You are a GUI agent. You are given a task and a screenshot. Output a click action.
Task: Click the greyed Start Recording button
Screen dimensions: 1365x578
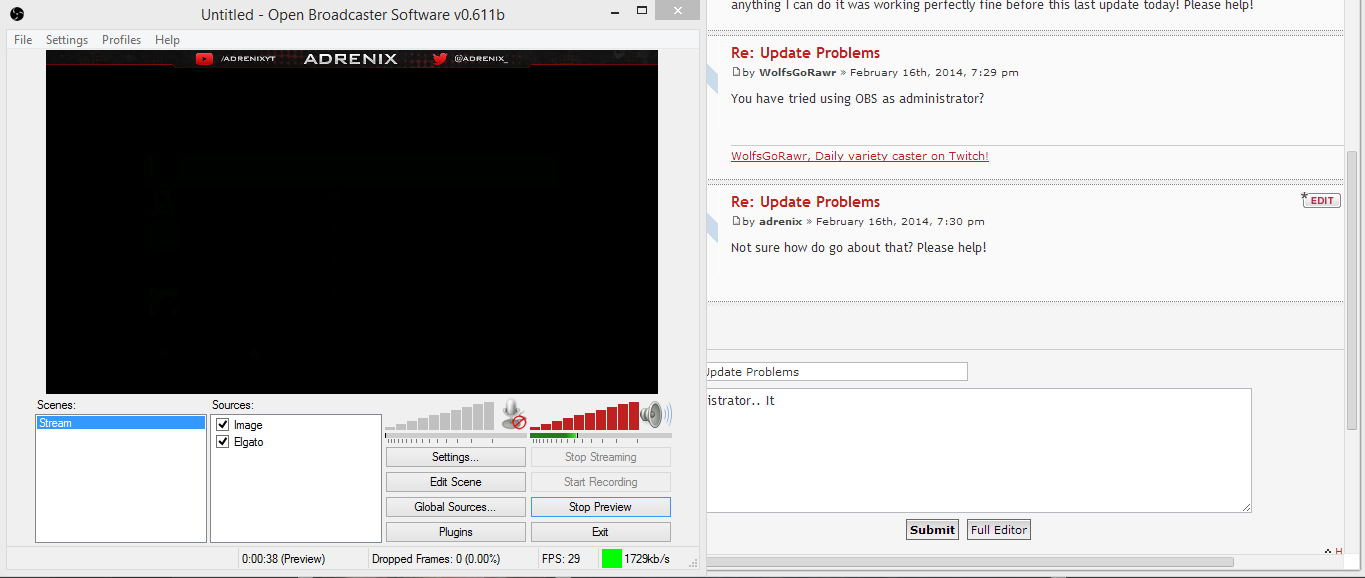(x=601, y=482)
